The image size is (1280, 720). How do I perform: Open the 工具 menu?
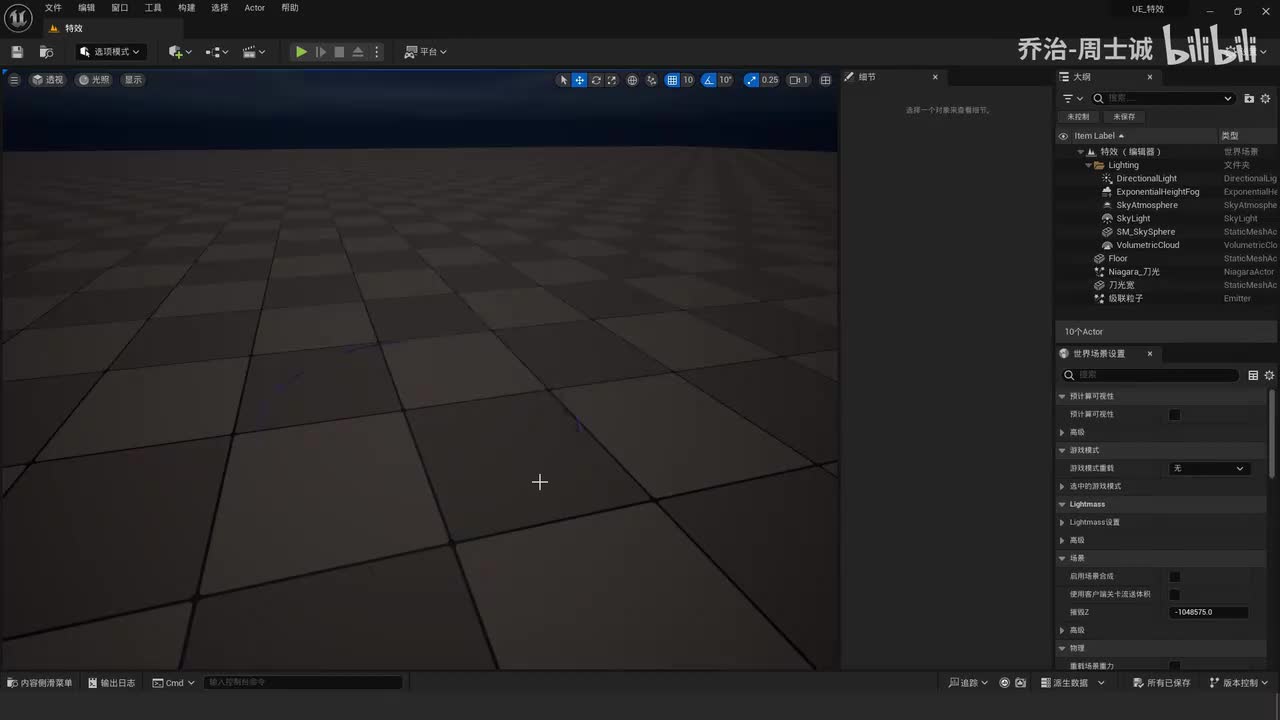click(153, 8)
